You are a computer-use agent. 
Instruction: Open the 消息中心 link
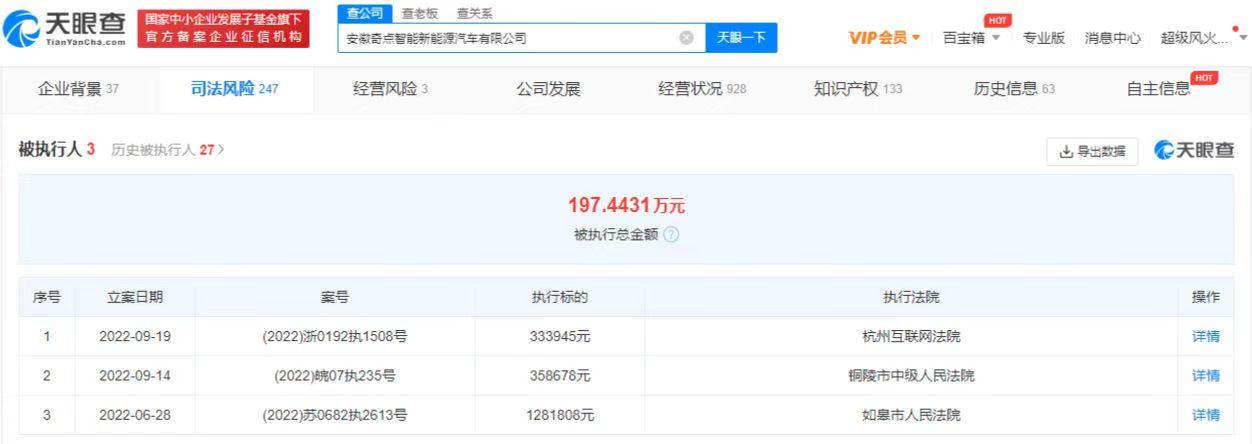point(1112,38)
